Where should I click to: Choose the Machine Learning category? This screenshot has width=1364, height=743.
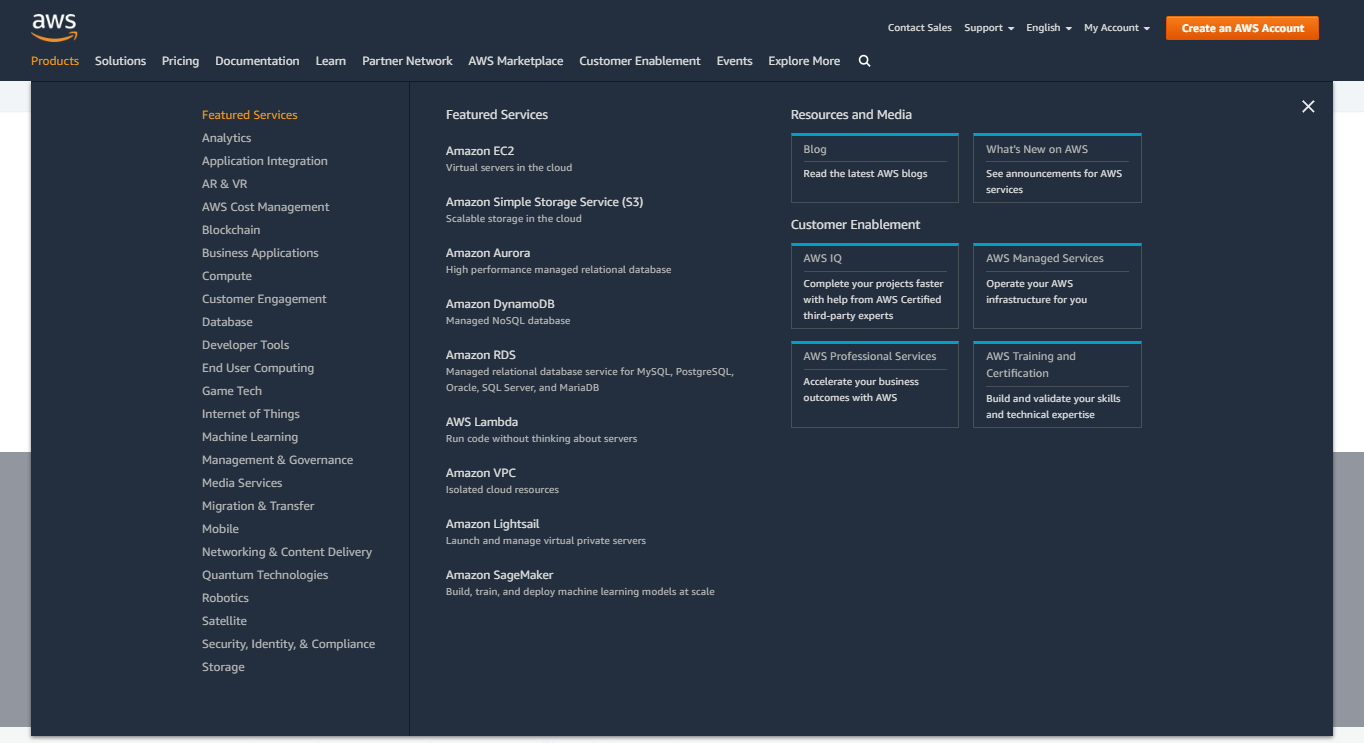250,437
